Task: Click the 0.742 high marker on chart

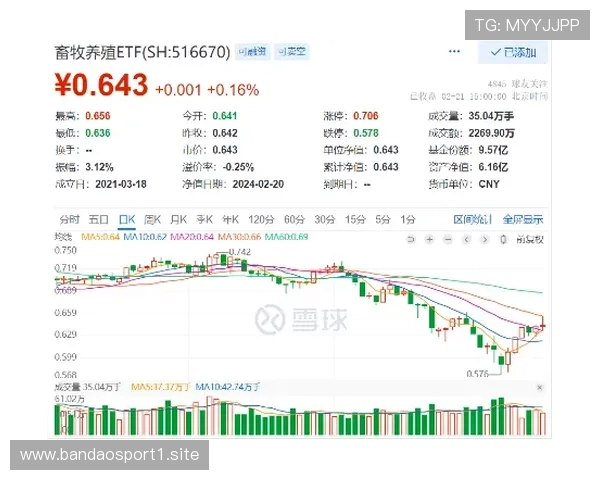Action: pos(240,252)
